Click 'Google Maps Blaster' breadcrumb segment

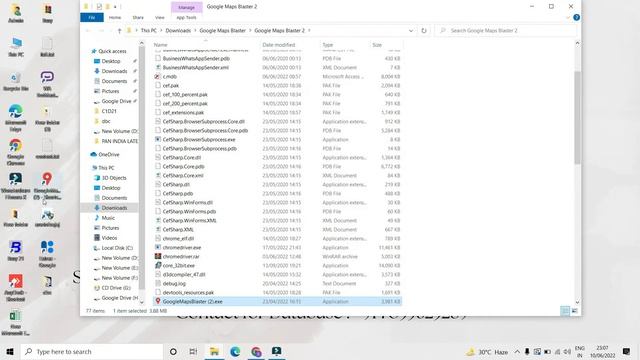(222, 31)
